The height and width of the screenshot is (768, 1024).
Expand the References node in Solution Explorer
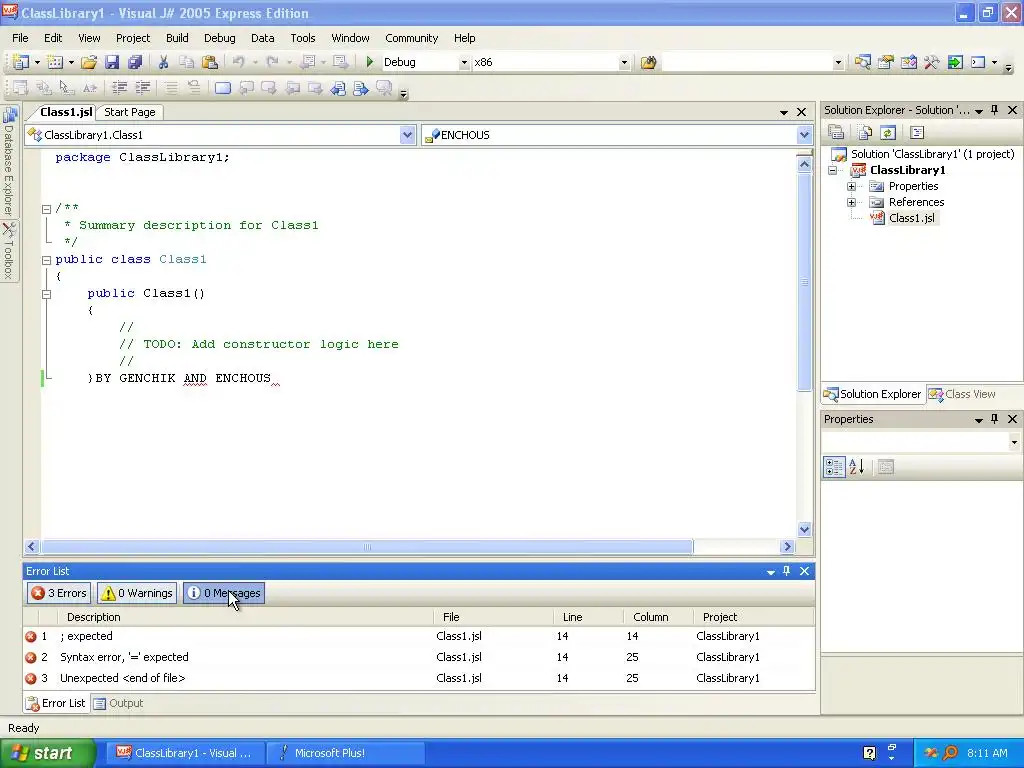852,202
